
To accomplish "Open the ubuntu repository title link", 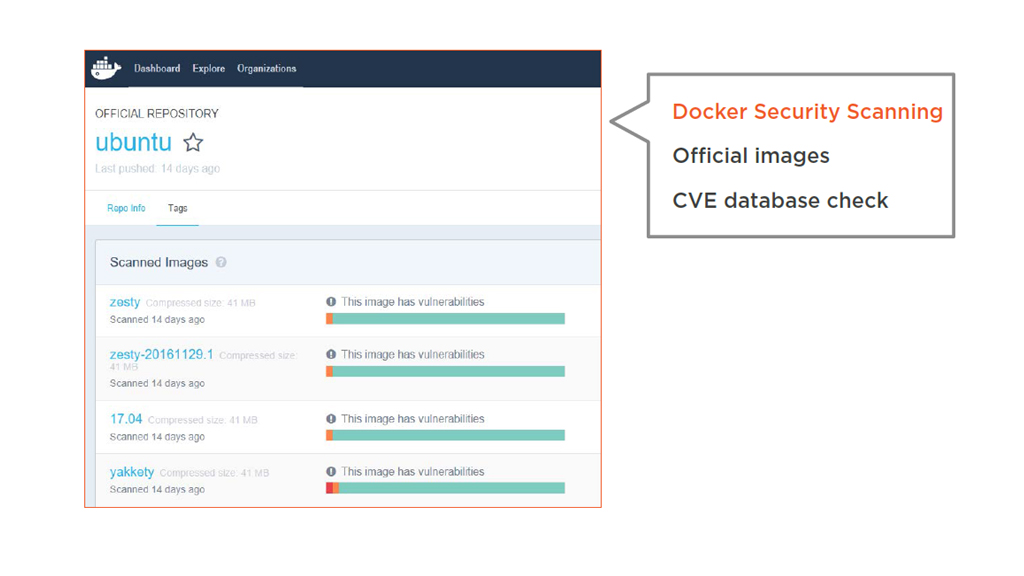I will point(133,143).
